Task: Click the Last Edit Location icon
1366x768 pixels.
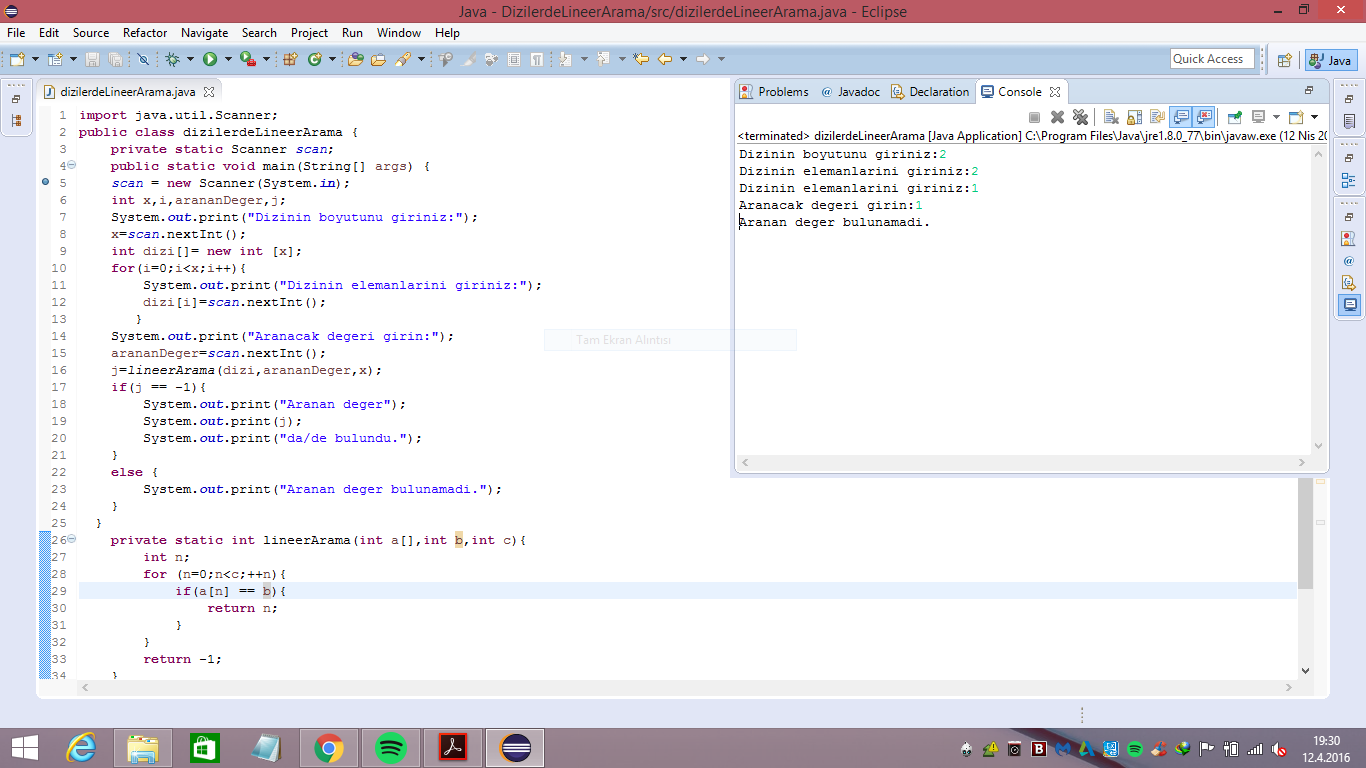Action: click(x=641, y=59)
